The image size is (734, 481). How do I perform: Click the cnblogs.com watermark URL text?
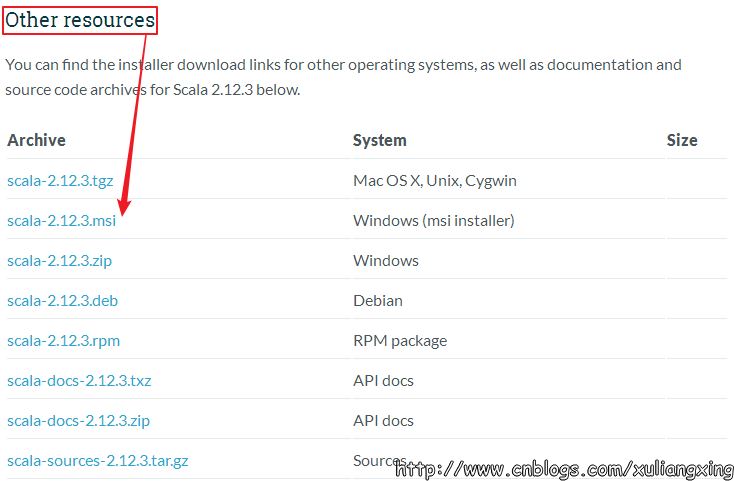pos(563,468)
